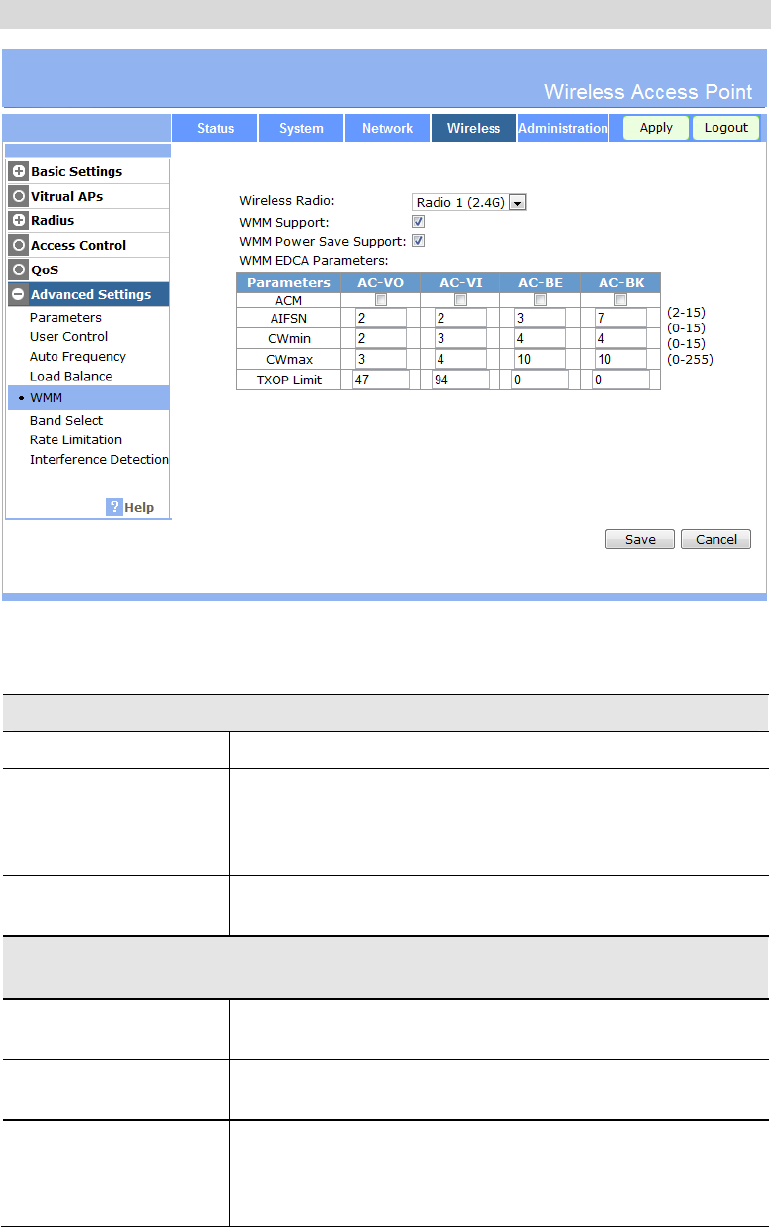Click the Help text link
This screenshot has height=1227, width=771.
(139, 507)
